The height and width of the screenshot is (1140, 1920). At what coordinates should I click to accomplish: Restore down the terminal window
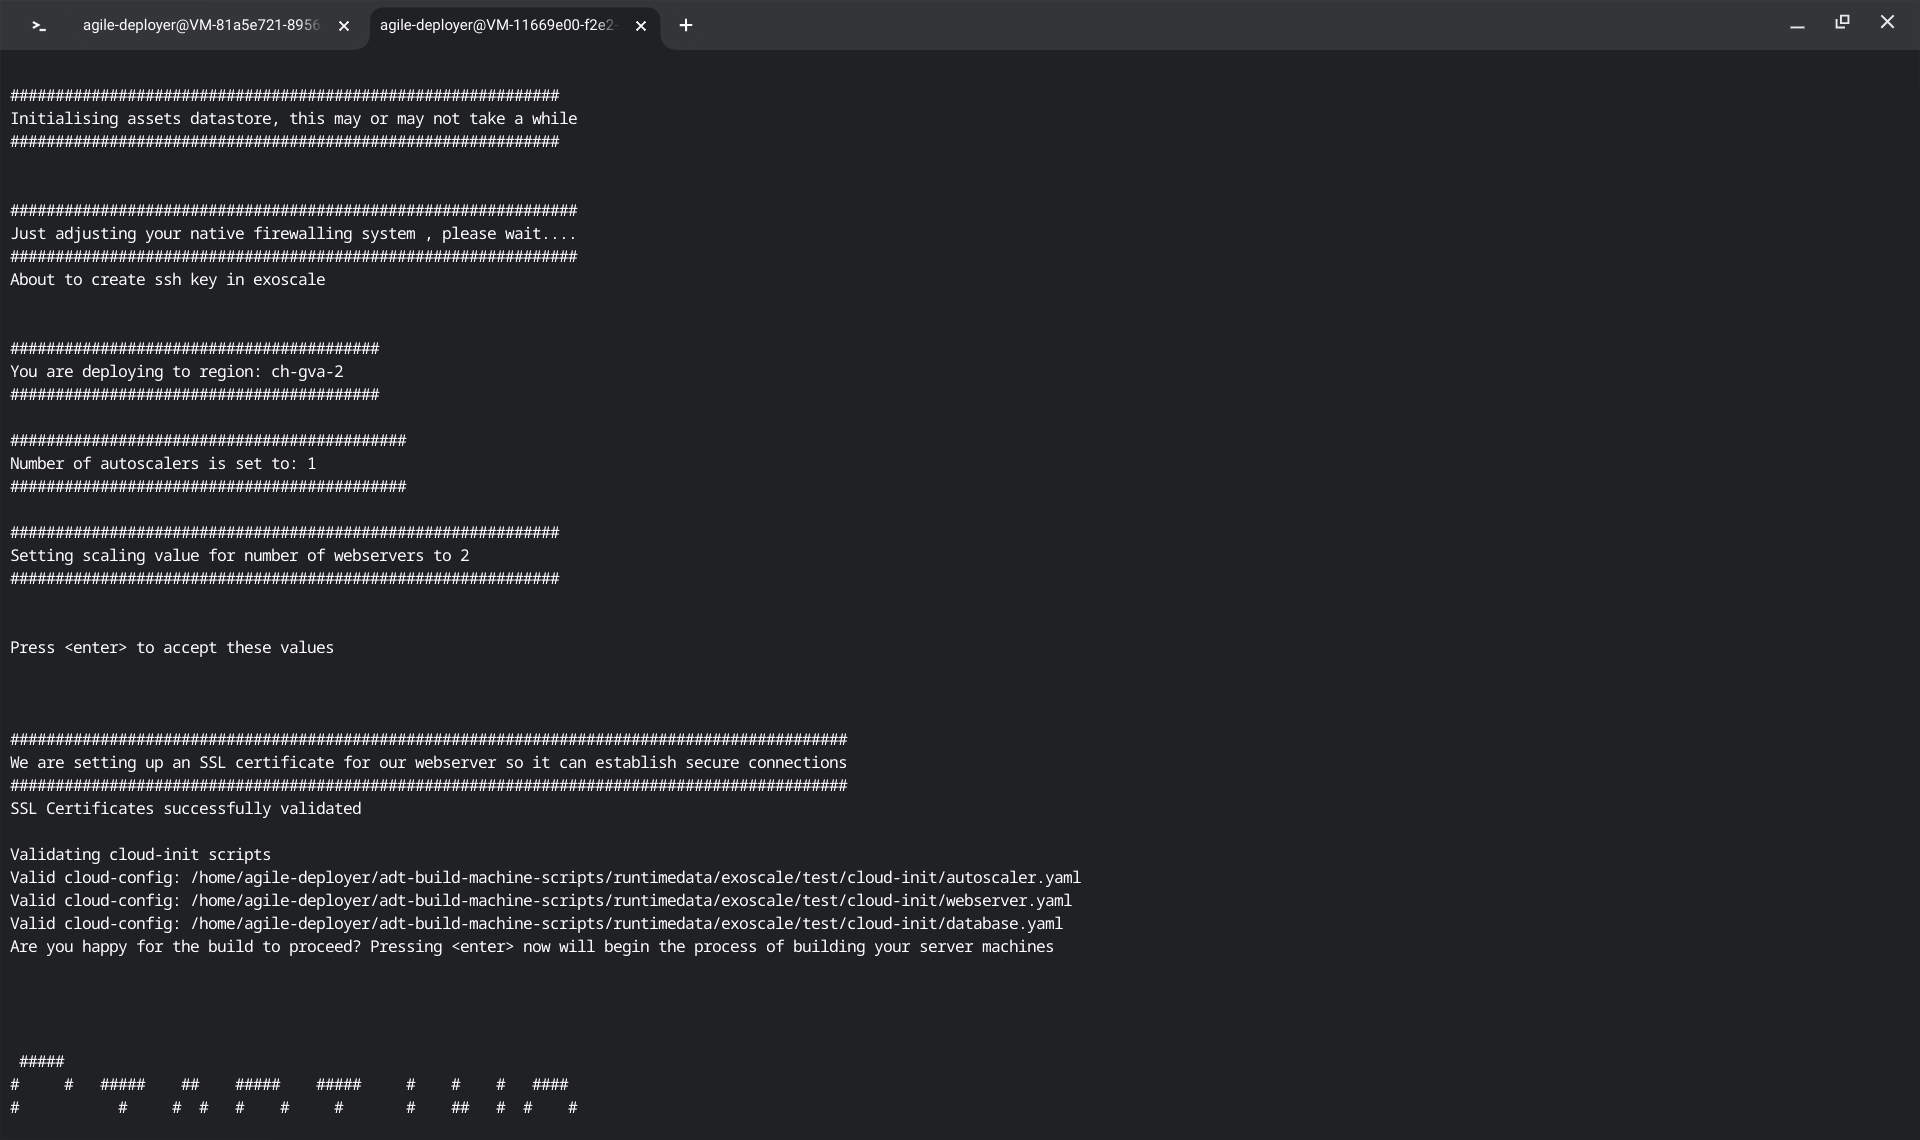[1842, 22]
